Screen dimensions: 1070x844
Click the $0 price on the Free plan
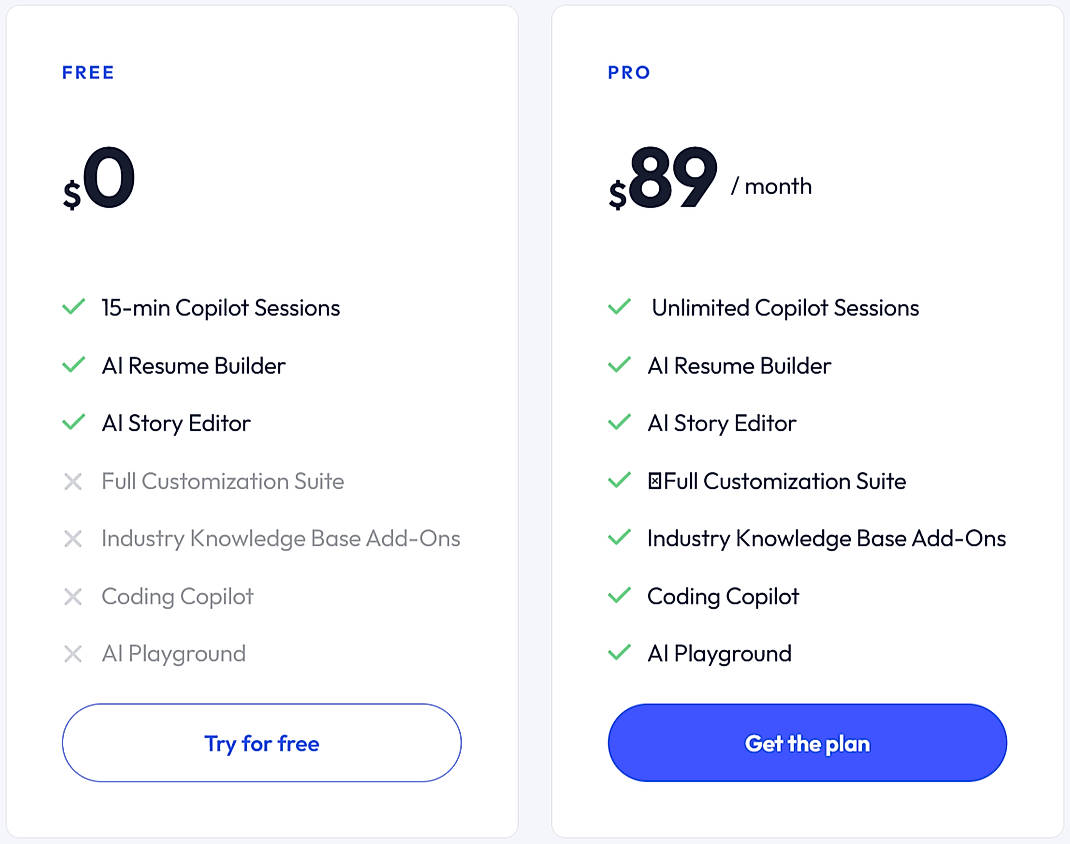100,178
